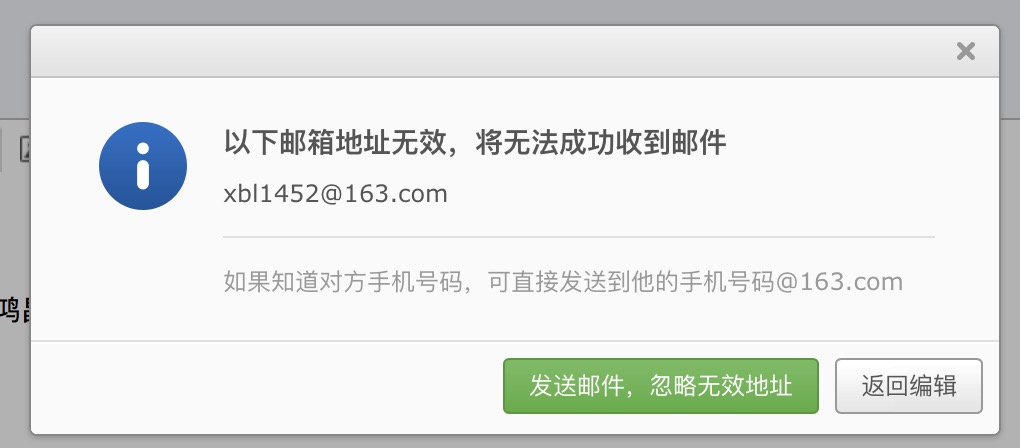Click the blank dialog area below the info icon
Image resolution: width=1020 pixels, height=448 pixels.
[x=143, y=273]
